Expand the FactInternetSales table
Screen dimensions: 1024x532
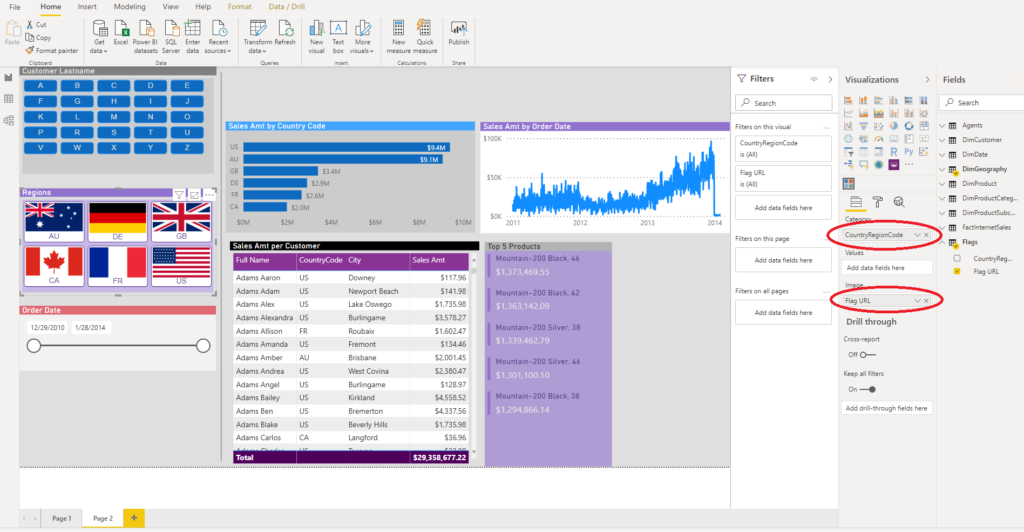(x=942, y=227)
